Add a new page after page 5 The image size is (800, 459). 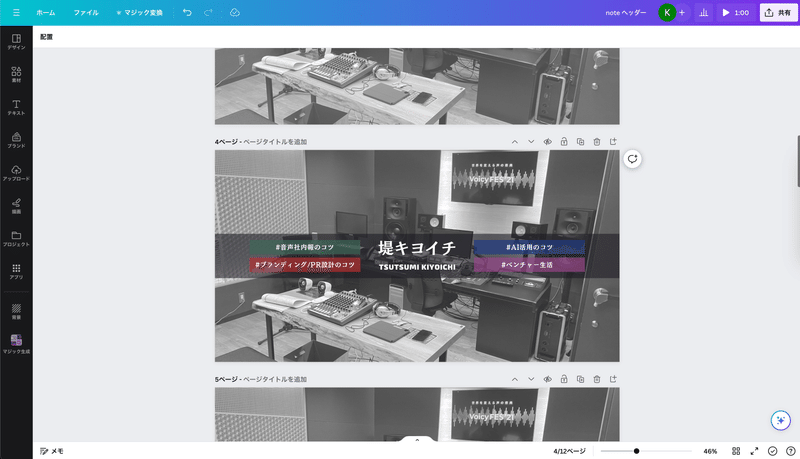tap(613, 379)
